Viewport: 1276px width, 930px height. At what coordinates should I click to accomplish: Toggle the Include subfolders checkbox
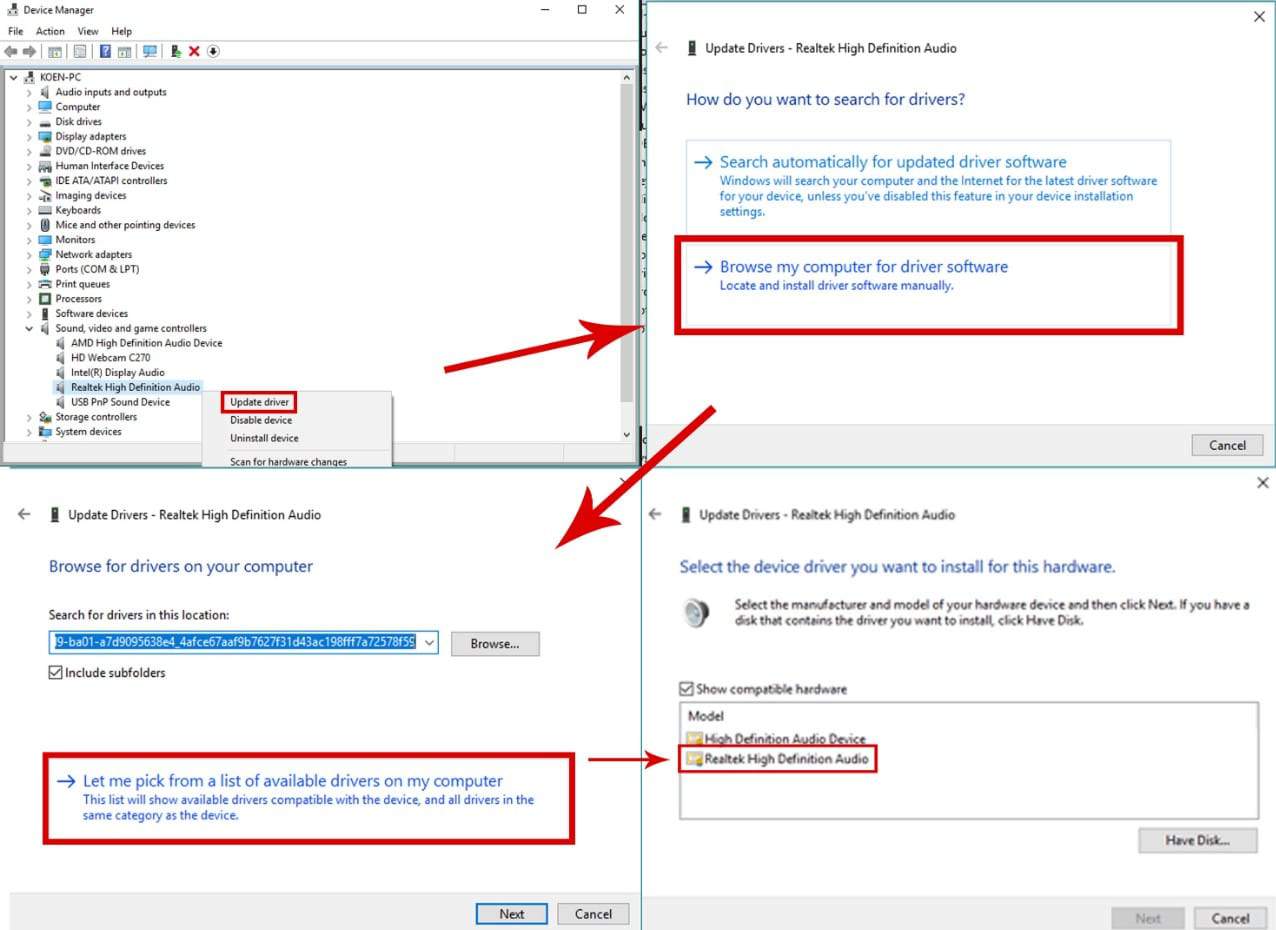[x=56, y=673]
